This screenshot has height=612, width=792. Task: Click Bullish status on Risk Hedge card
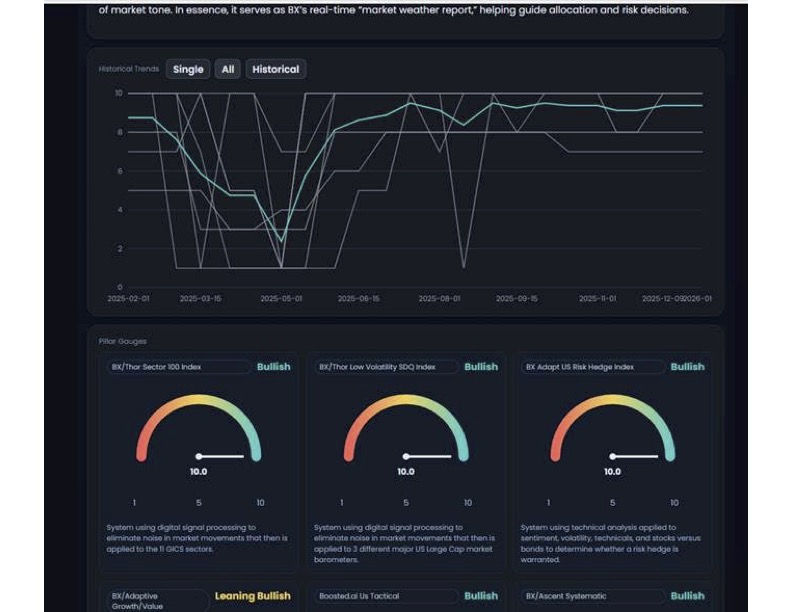[x=688, y=367]
